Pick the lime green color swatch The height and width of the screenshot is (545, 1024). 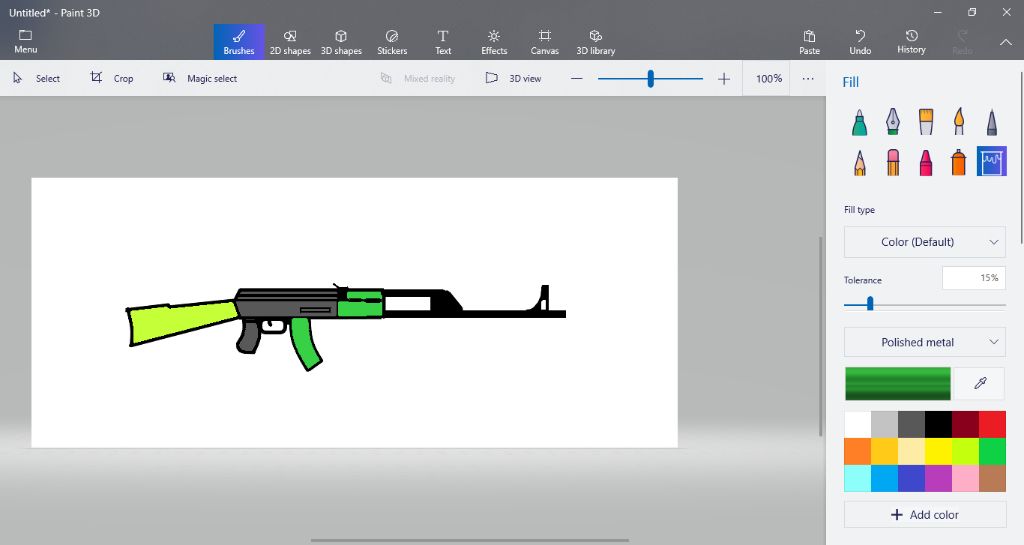[965, 451]
